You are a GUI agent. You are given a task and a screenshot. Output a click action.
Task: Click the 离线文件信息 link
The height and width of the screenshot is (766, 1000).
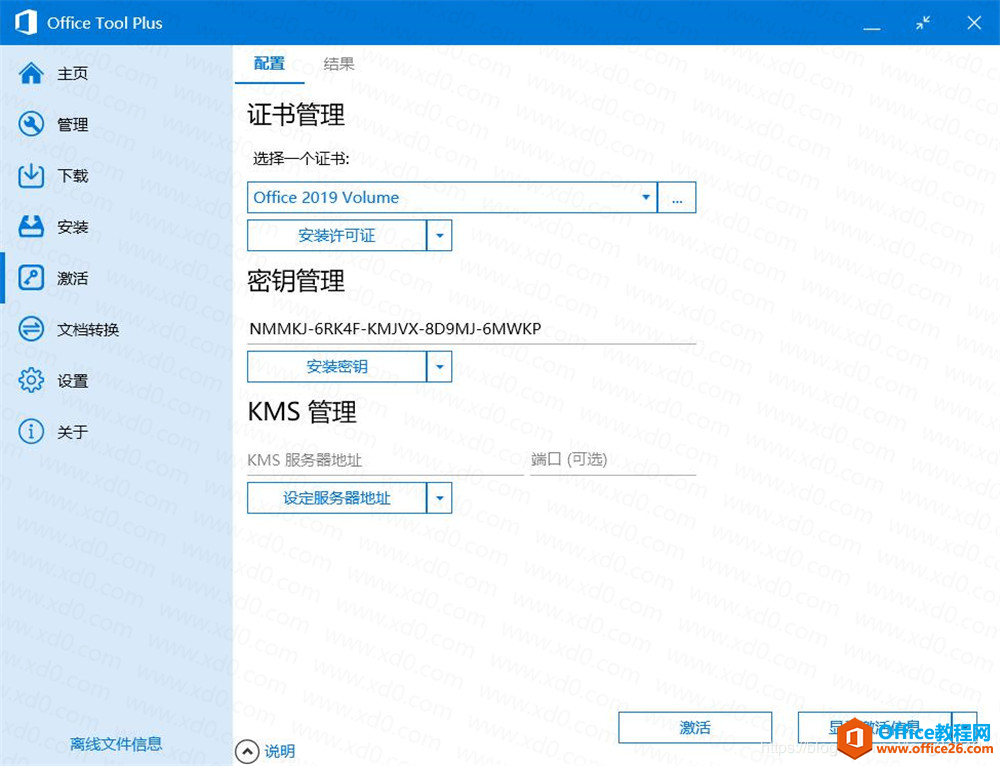(x=116, y=744)
